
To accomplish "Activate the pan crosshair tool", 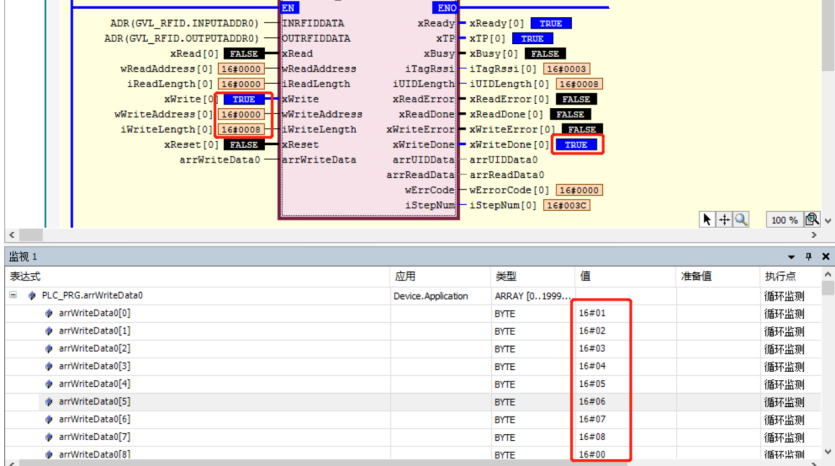I will 724,219.
